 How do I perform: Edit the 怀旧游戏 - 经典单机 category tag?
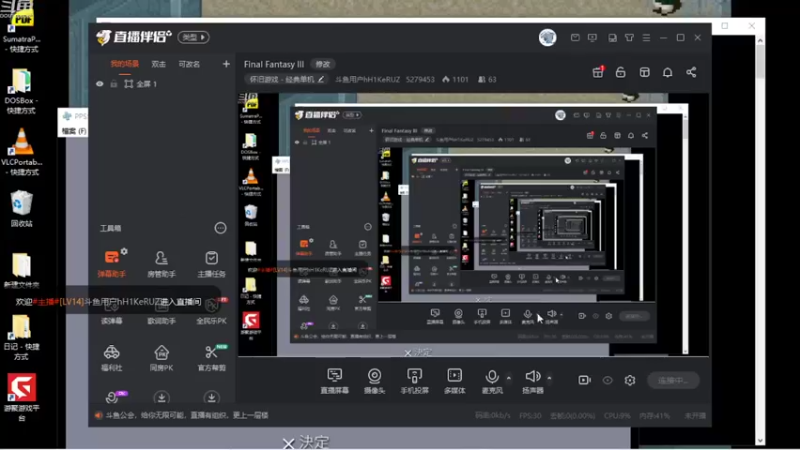tap(287, 80)
